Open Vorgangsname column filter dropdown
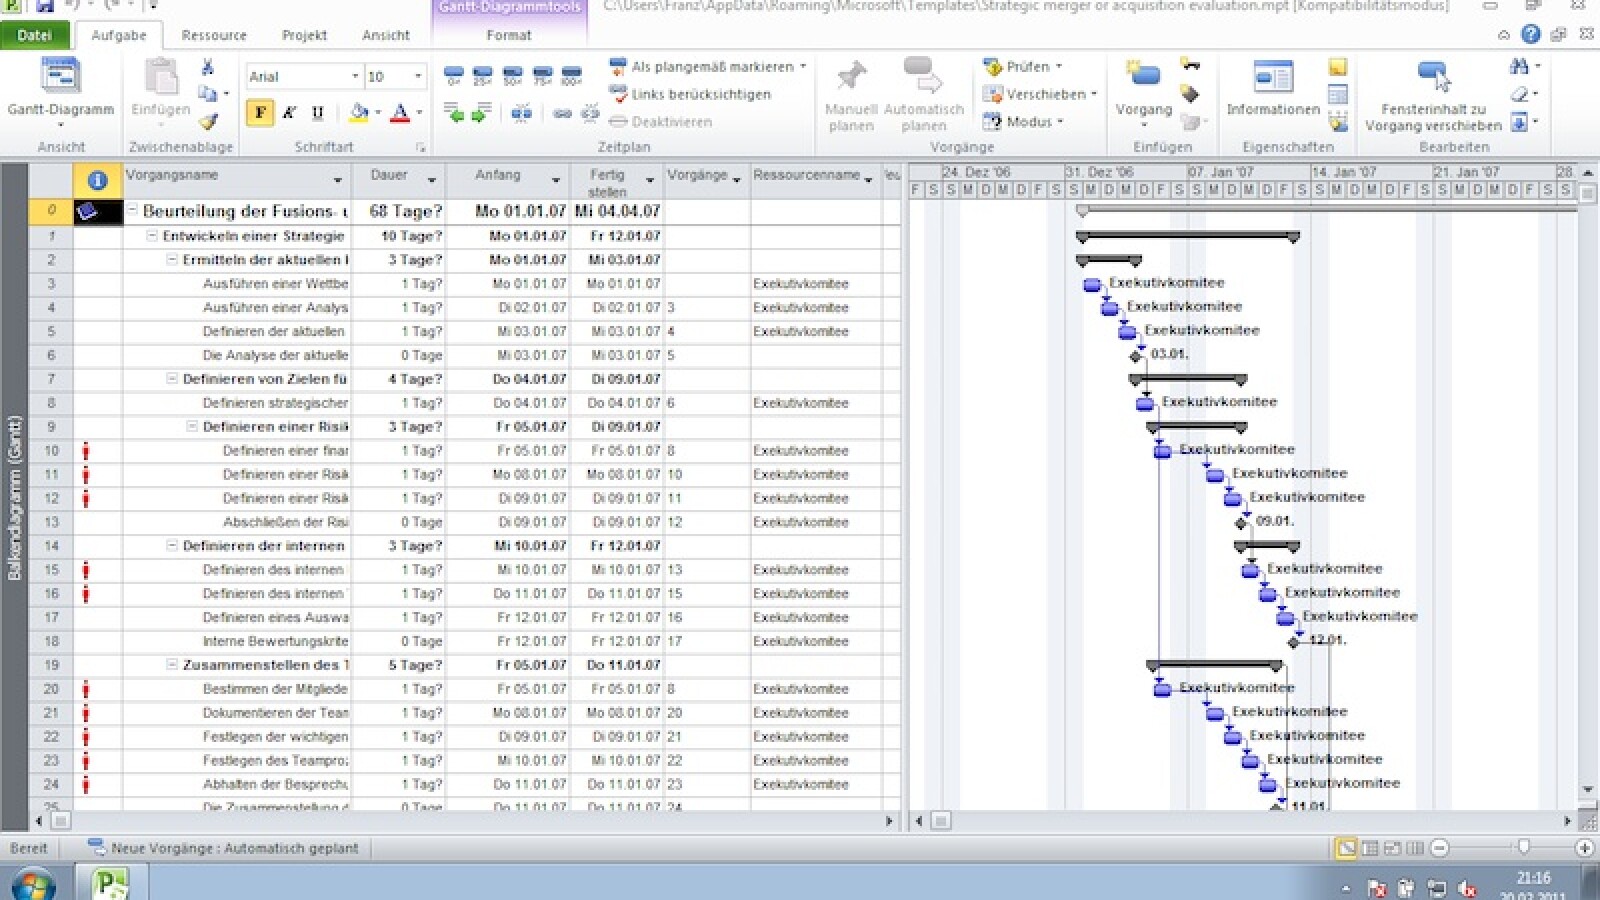The image size is (1600, 900). (x=337, y=180)
